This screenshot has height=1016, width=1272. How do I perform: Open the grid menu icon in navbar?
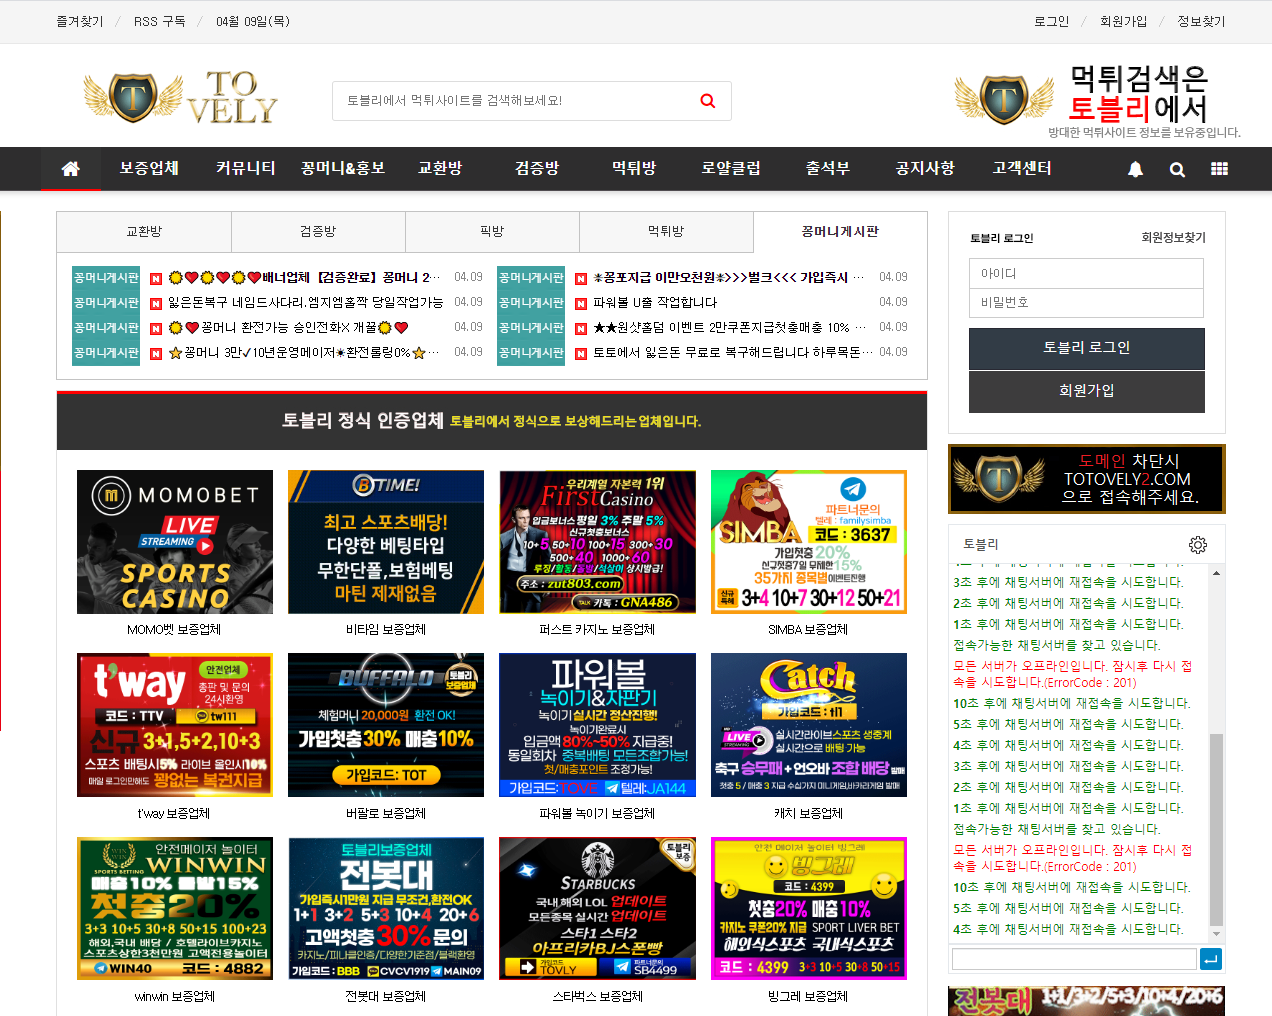[1219, 169]
